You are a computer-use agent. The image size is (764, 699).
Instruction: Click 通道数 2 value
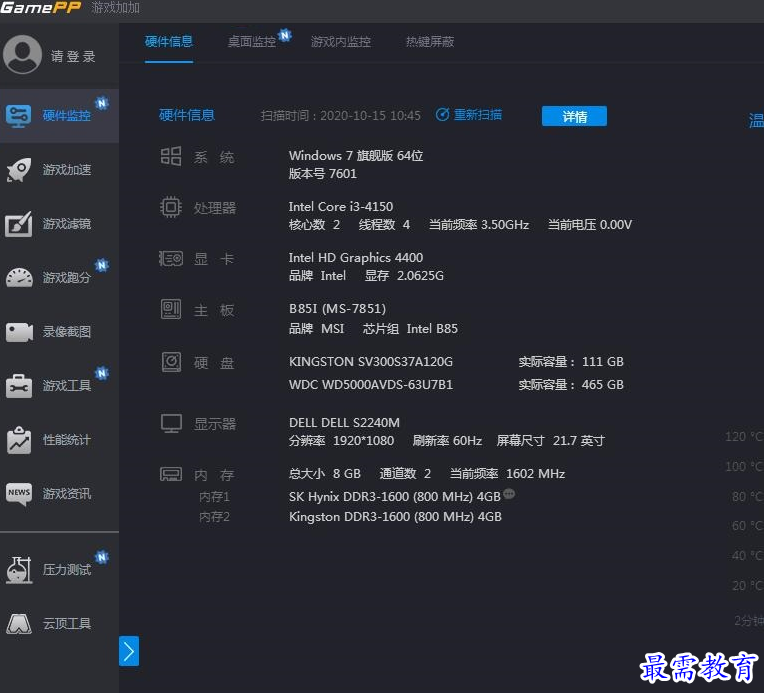point(405,473)
